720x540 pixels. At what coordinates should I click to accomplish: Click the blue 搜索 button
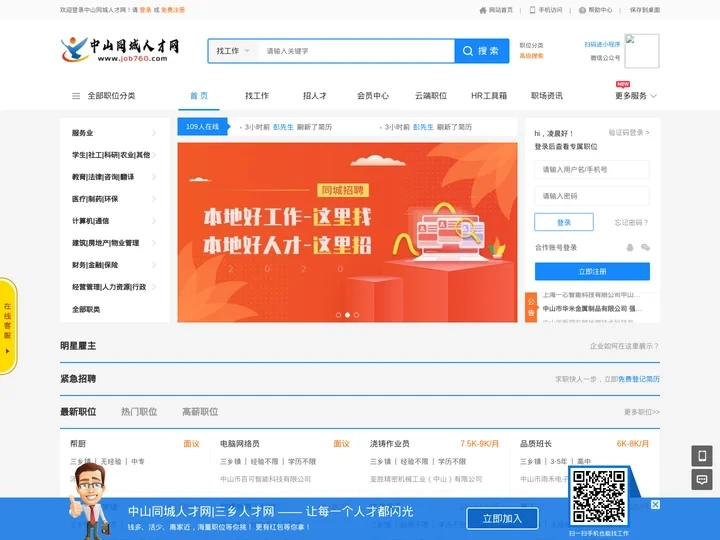(482, 51)
